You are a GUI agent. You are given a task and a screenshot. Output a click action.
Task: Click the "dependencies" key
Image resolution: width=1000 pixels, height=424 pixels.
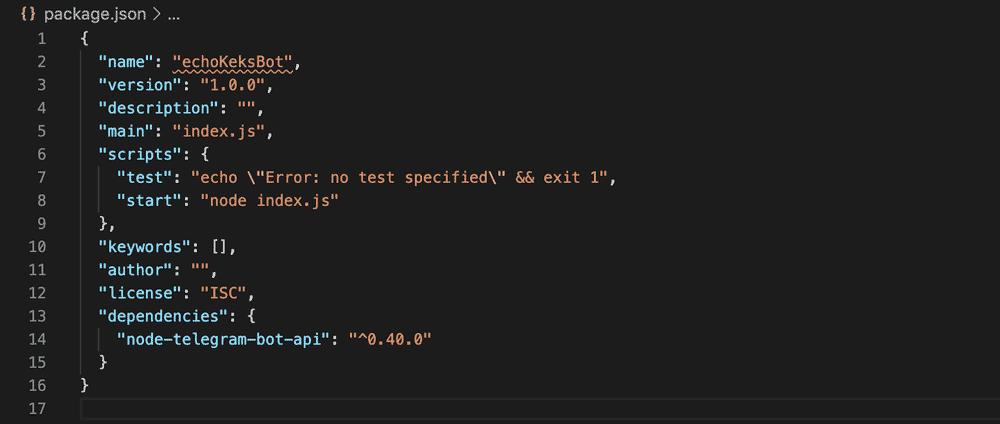[x=158, y=315]
